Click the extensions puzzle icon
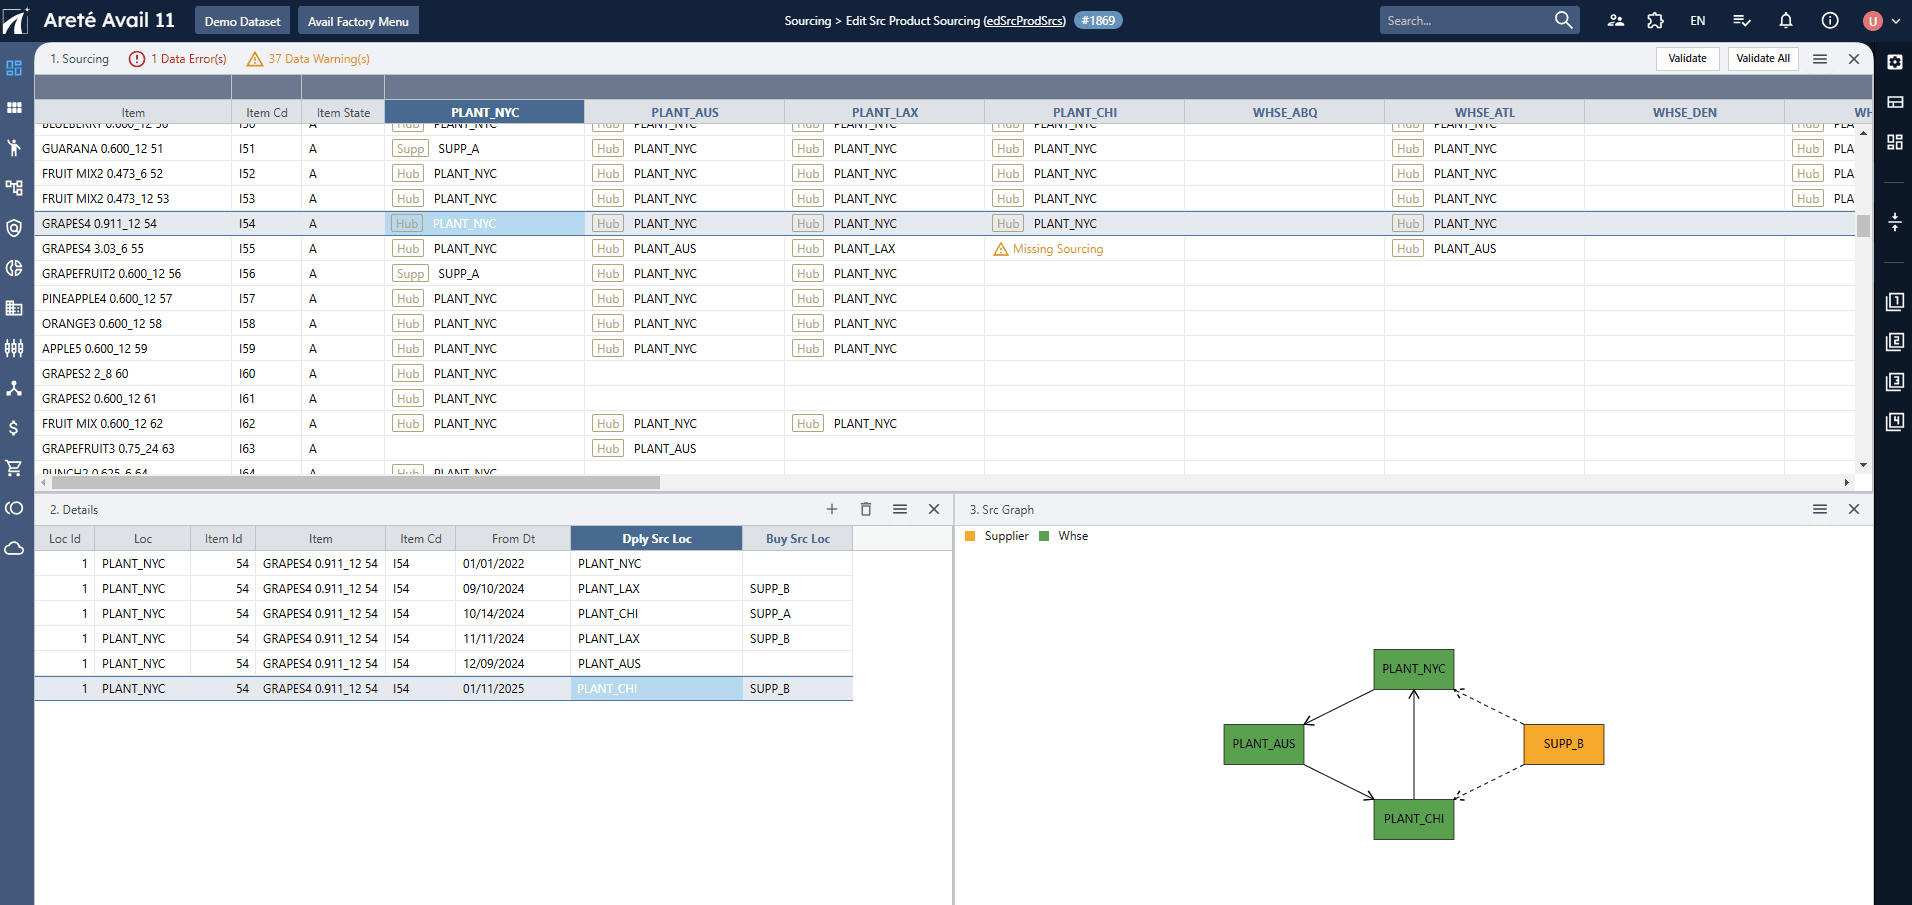Screen dimensions: 1912x905 point(1656,20)
